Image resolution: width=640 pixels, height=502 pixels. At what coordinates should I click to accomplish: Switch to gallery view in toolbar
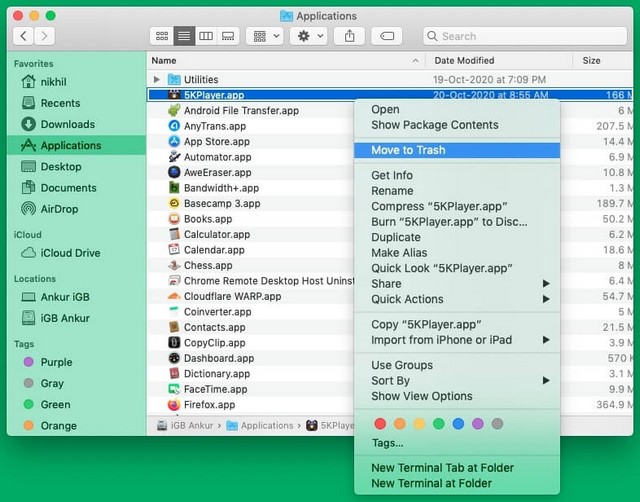coord(228,36)
